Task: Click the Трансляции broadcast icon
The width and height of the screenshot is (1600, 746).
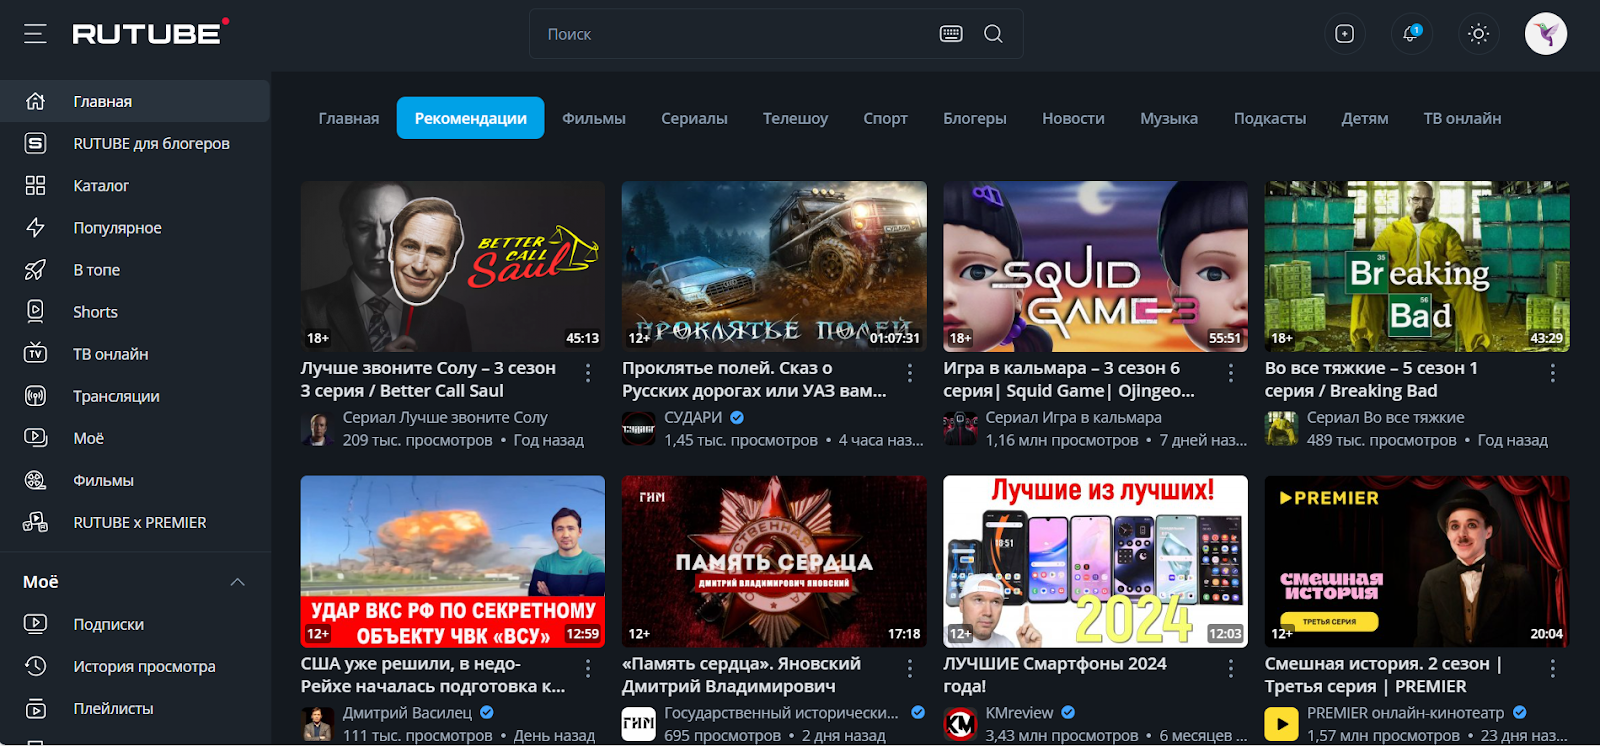Action: [x=35, y=396]
